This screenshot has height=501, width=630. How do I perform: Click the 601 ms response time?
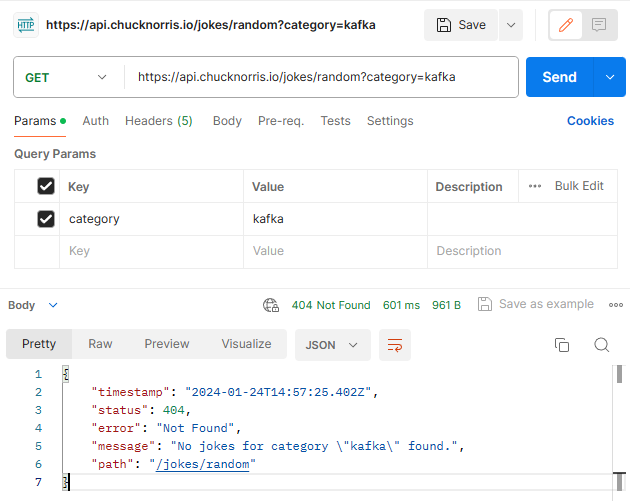coord(401,305)
